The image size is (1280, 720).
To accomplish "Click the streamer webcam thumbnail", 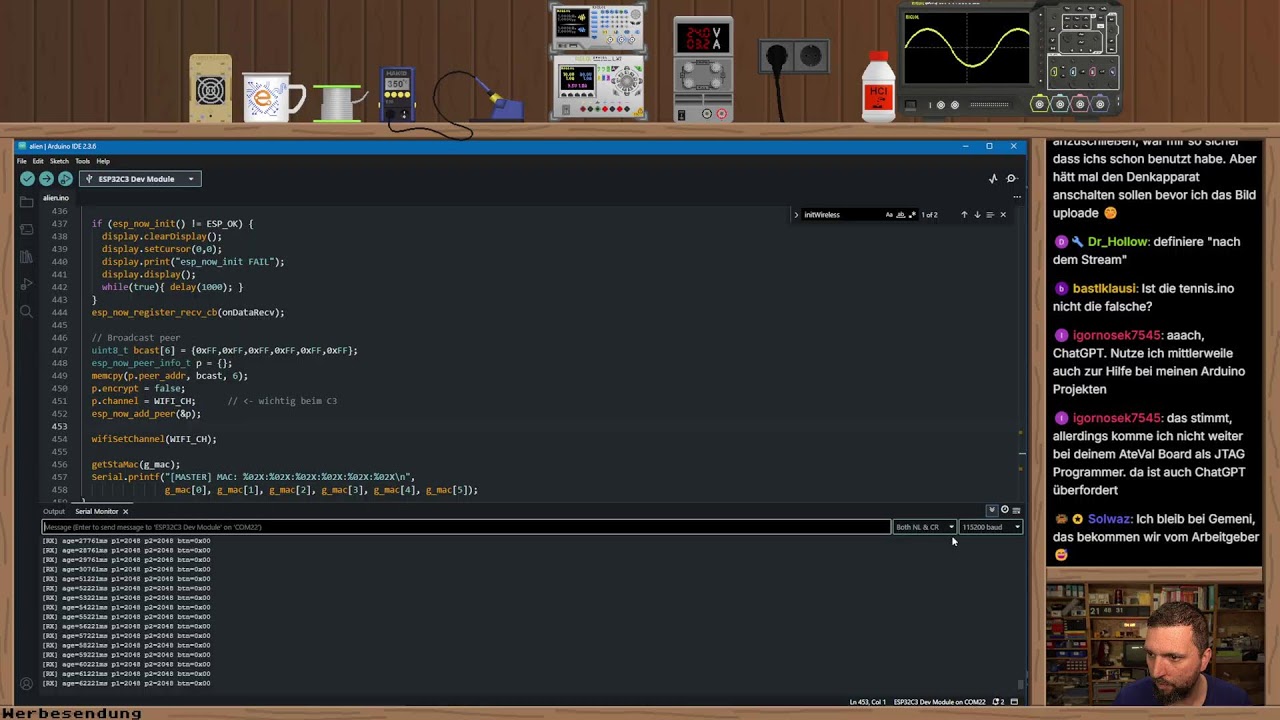I will [x=1154, y=643].
